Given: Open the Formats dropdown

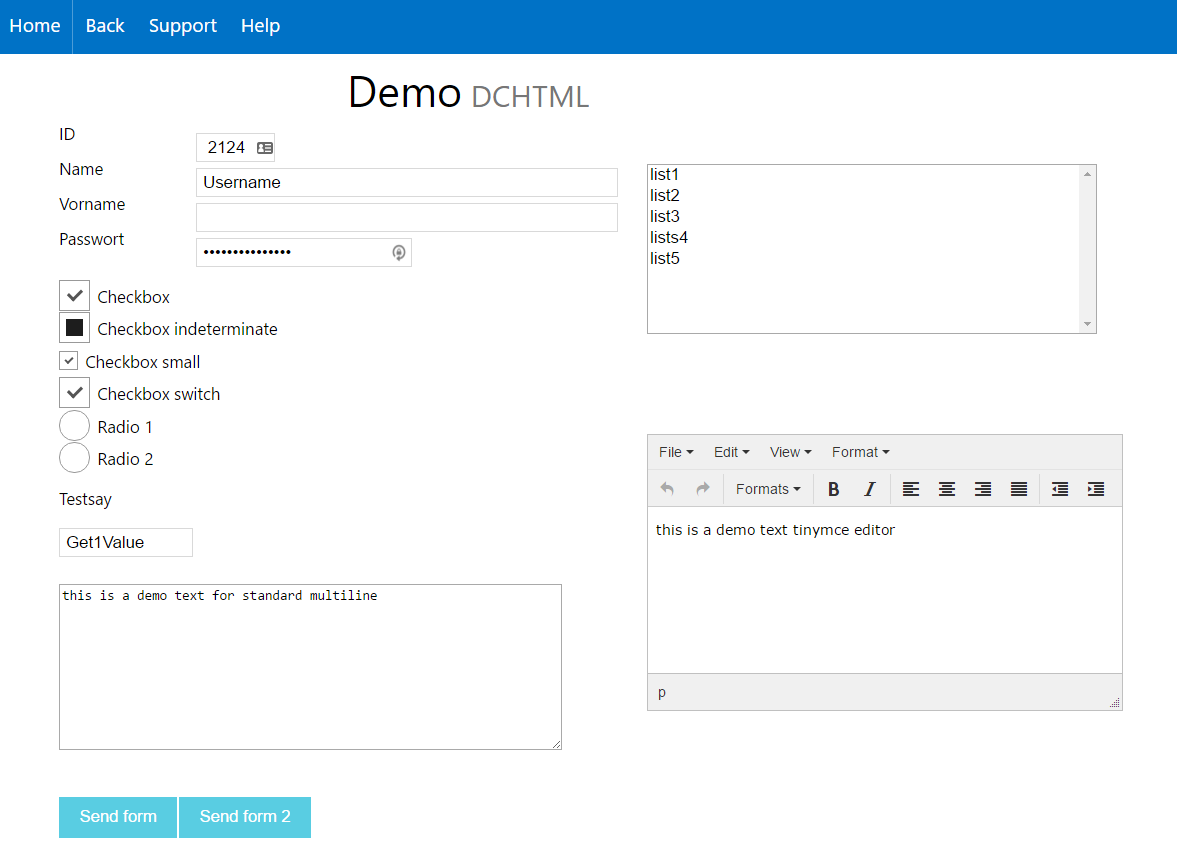Looking at the screenshot, I should coord(767,489).
